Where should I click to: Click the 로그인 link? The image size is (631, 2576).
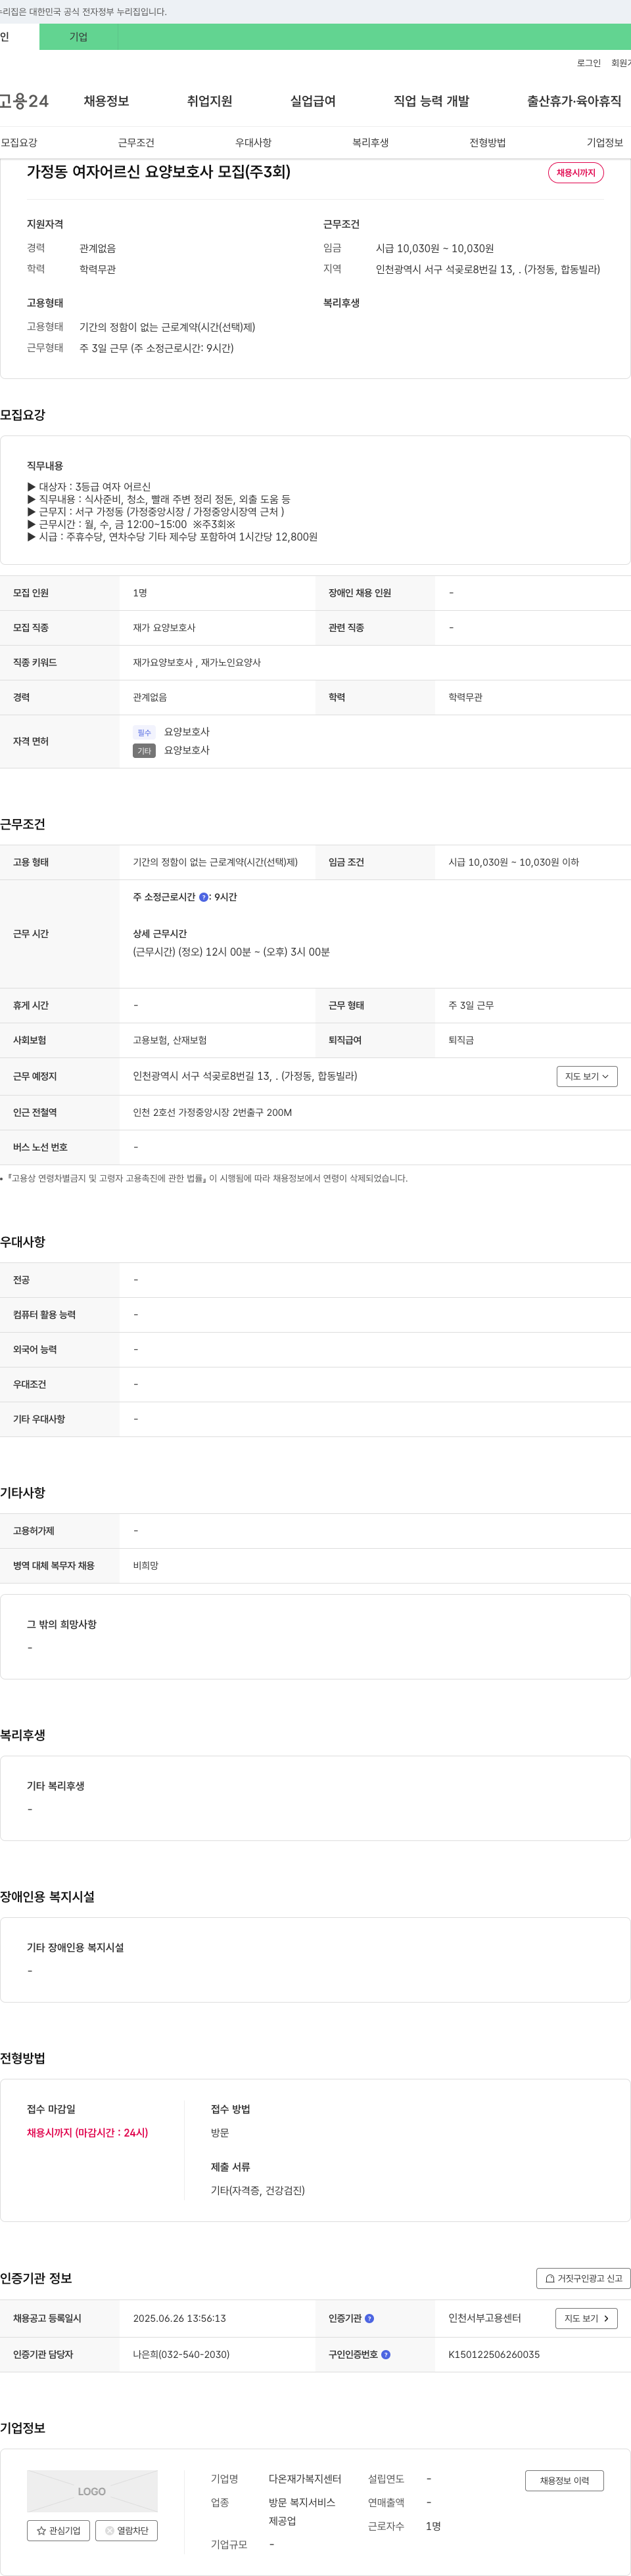588,63
